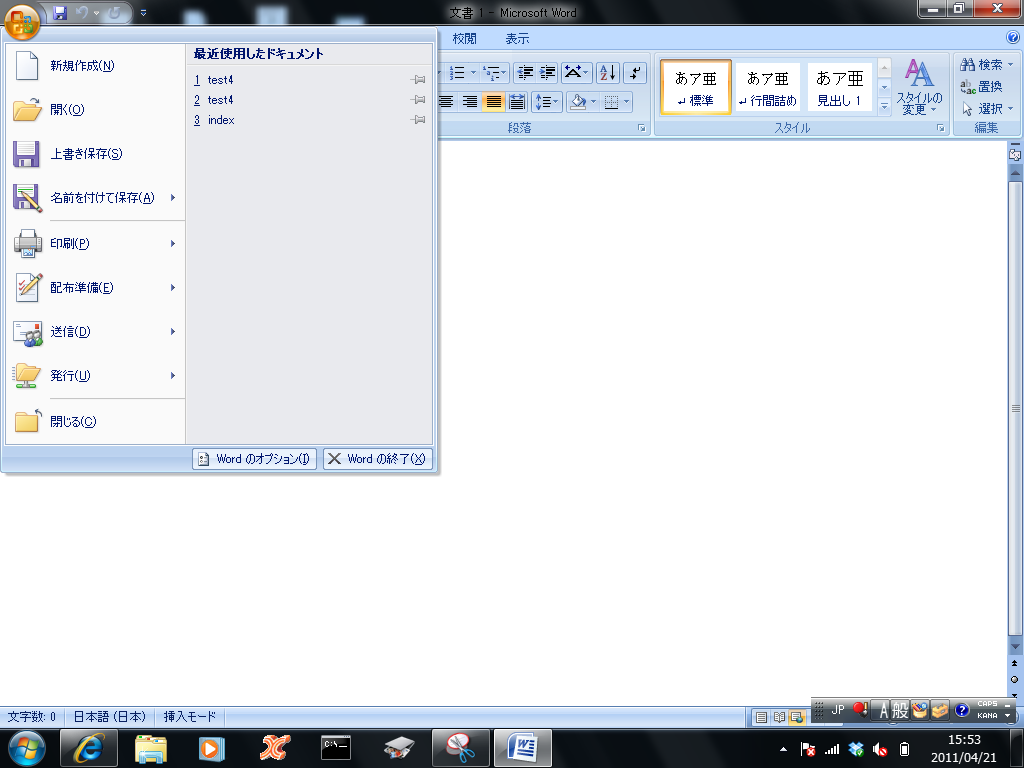
Task: Open 段落 dialog launcher
Action: pos(641,128)
